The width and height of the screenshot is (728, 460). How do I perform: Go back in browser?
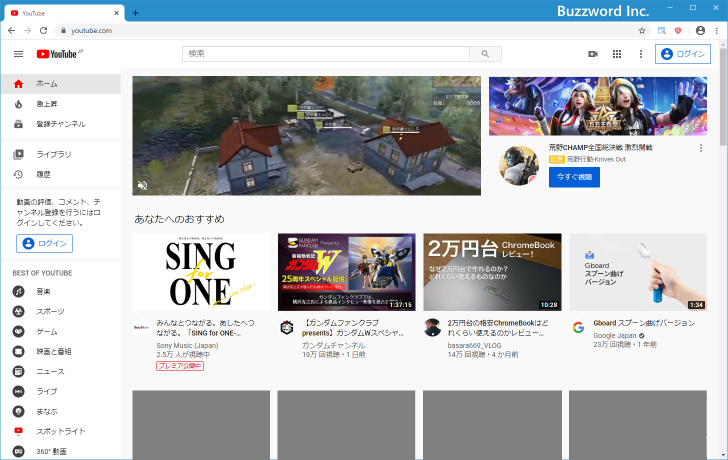pos(12,31)
